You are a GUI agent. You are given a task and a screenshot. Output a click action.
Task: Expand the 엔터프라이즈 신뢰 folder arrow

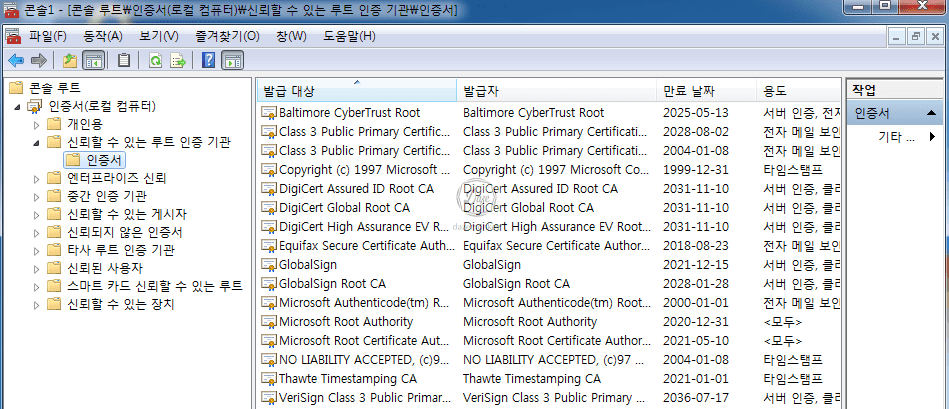(x=36, y=178)
